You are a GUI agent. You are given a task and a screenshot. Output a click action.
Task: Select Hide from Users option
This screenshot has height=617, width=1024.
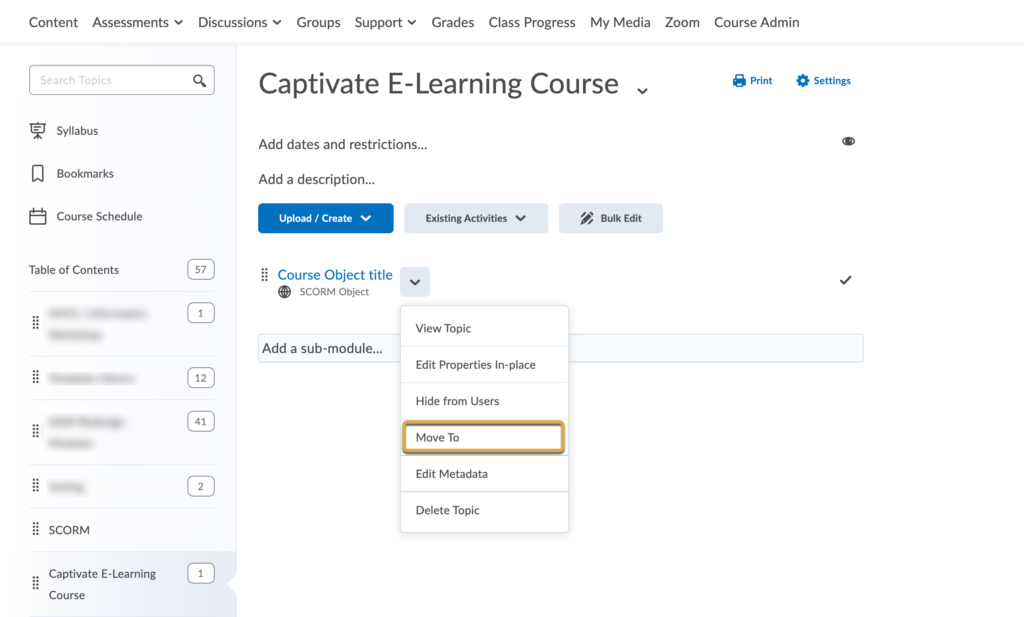tap(485, 401)
